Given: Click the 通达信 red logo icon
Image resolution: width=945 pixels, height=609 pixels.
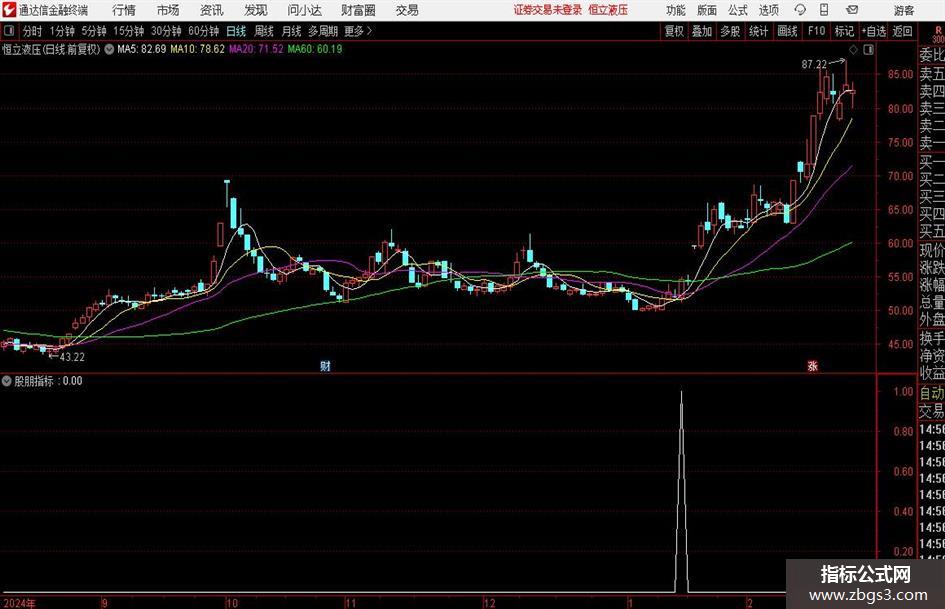Looking at the screenshot, I should [9, 10].
